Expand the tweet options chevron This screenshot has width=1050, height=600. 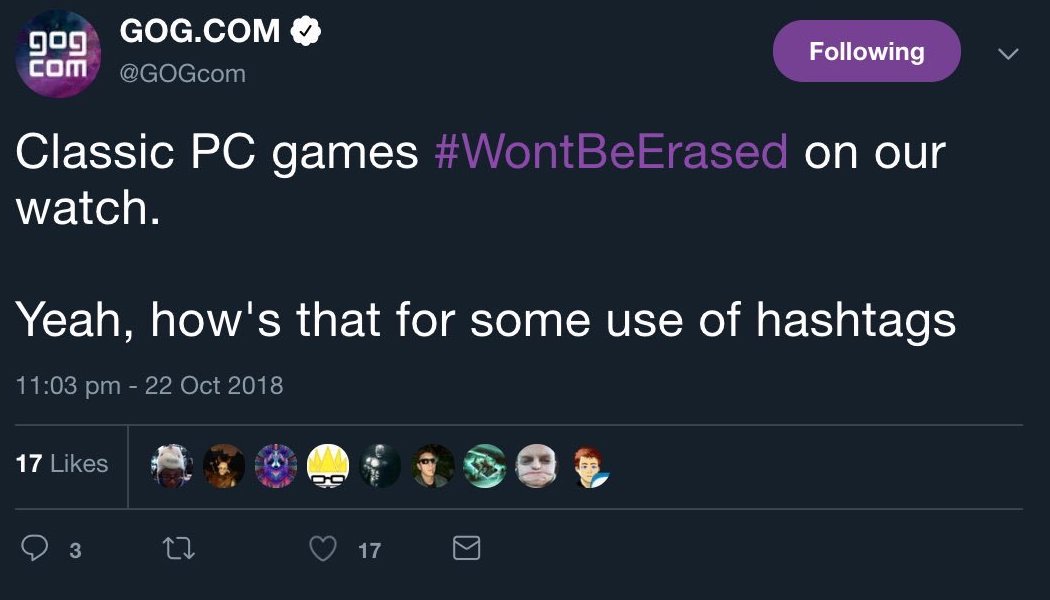pos(1009,53)
